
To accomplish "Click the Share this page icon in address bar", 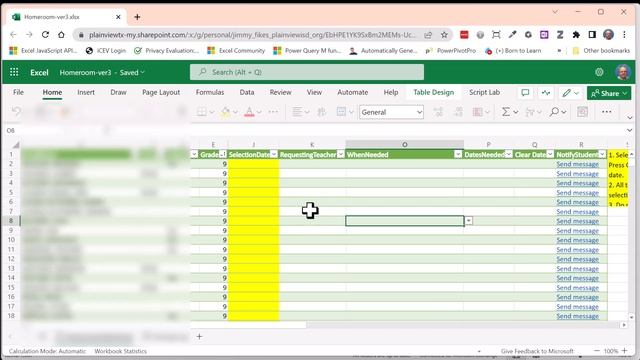I will (428, 35).
